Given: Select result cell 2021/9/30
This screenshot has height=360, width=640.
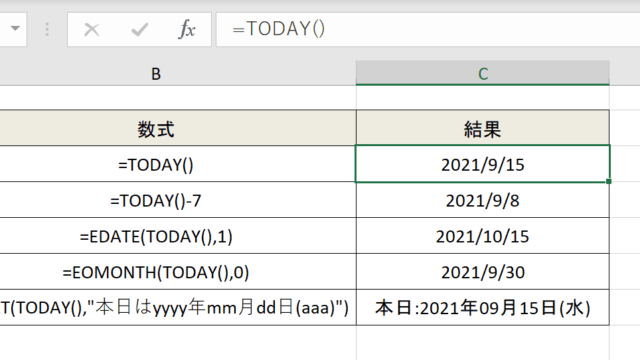Looking at the screenshot, I should point(483,272).
